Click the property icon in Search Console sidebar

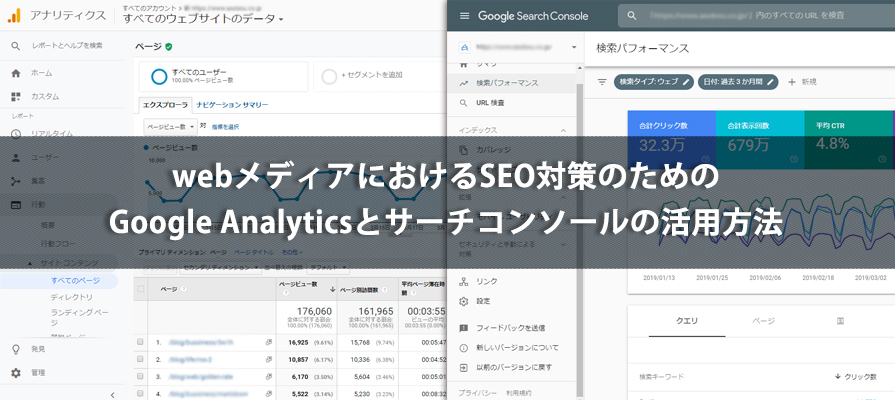click(464, 47)
